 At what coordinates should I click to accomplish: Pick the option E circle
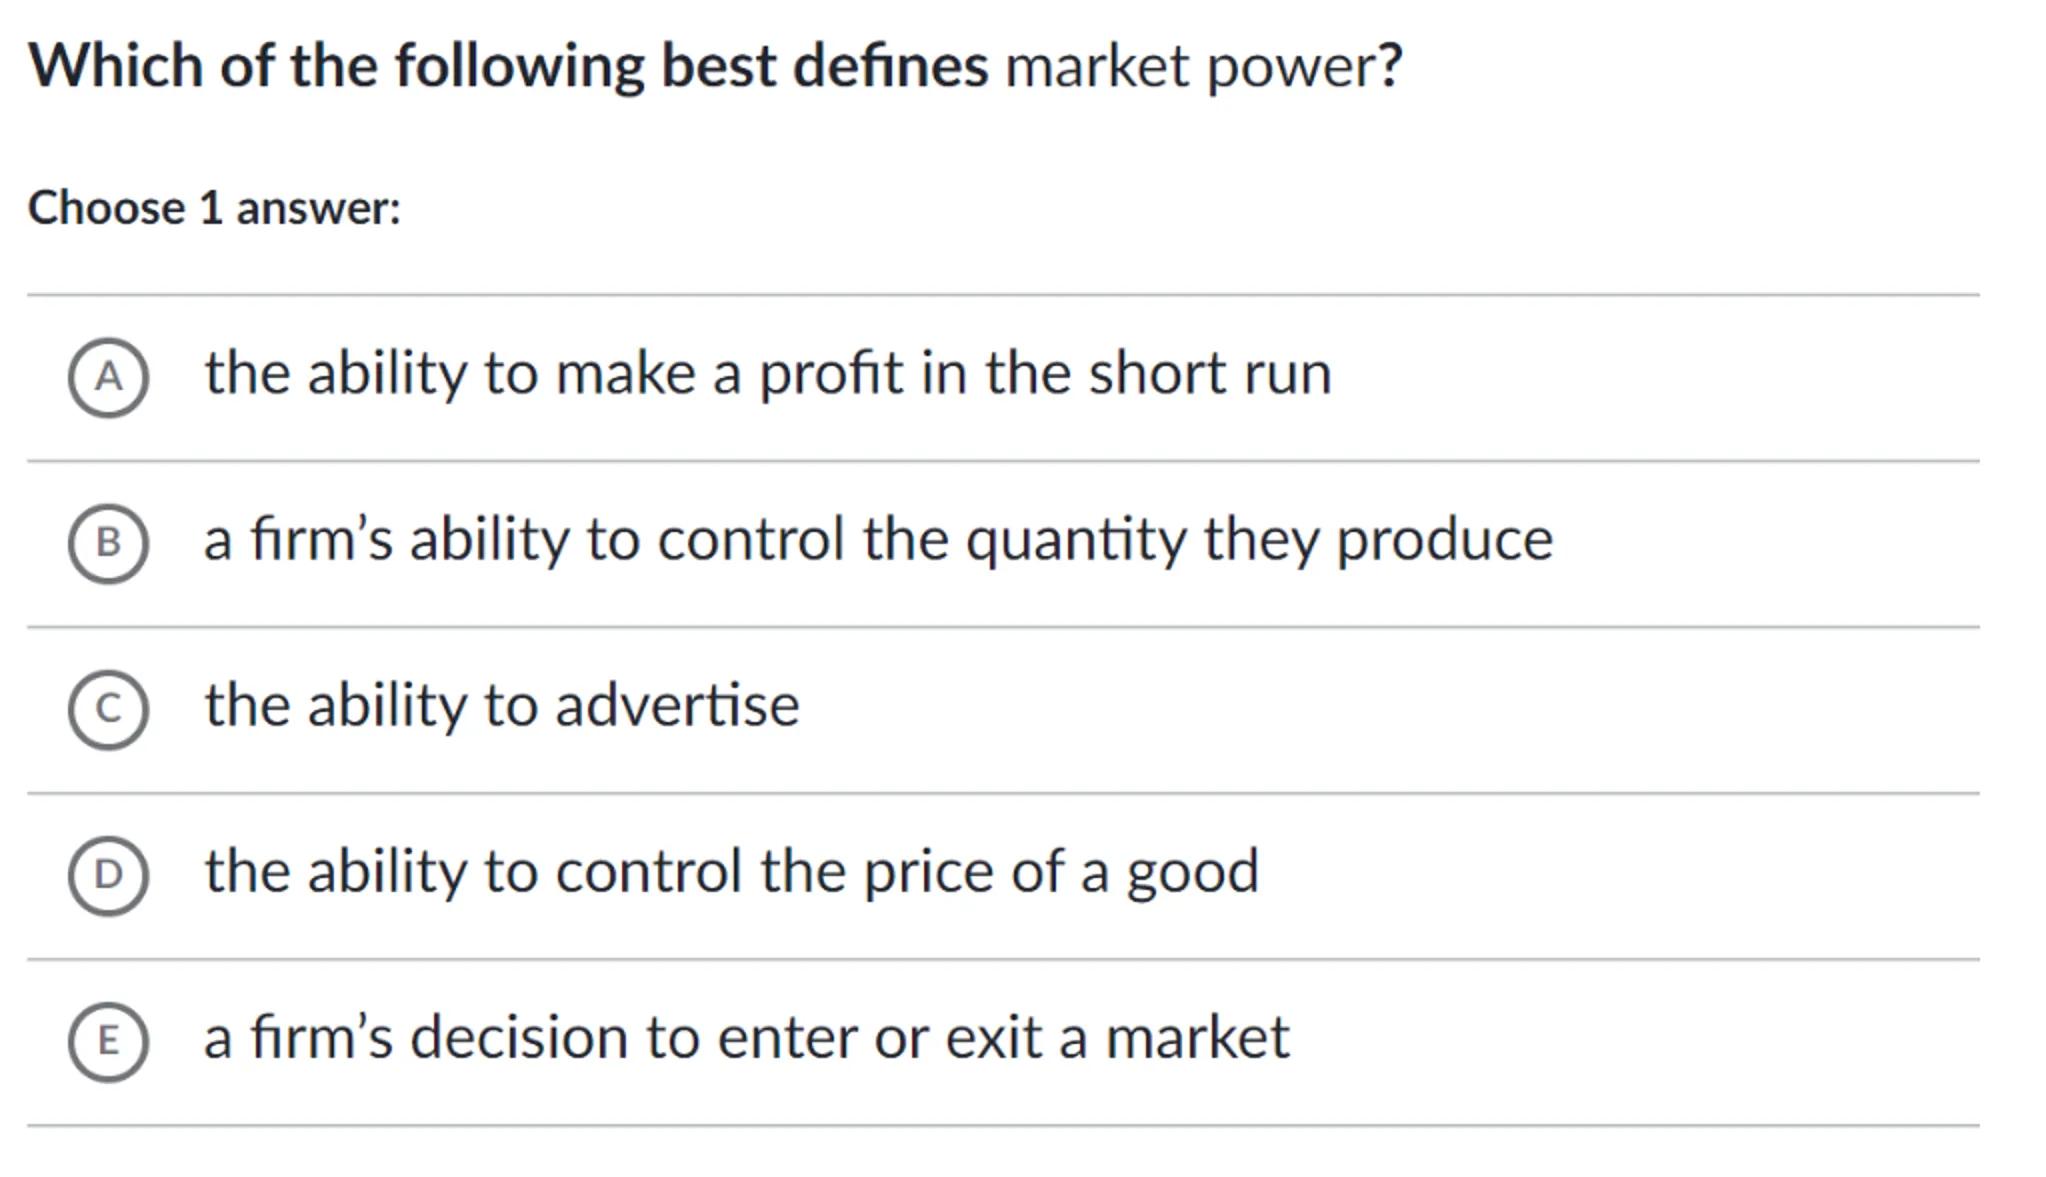(x=108, y=1041)
